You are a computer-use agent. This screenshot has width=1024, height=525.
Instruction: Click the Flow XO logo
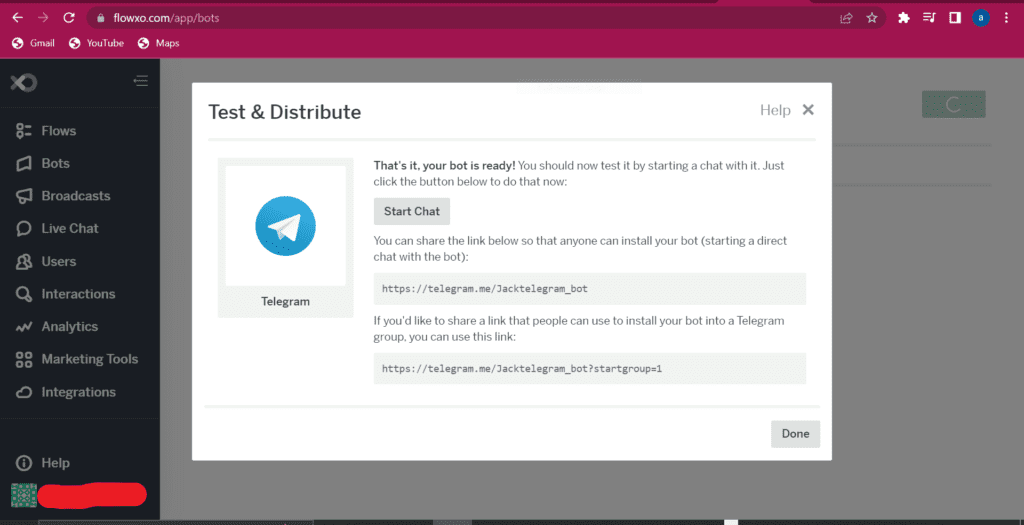pyautogui.click(x=24, y=82)
